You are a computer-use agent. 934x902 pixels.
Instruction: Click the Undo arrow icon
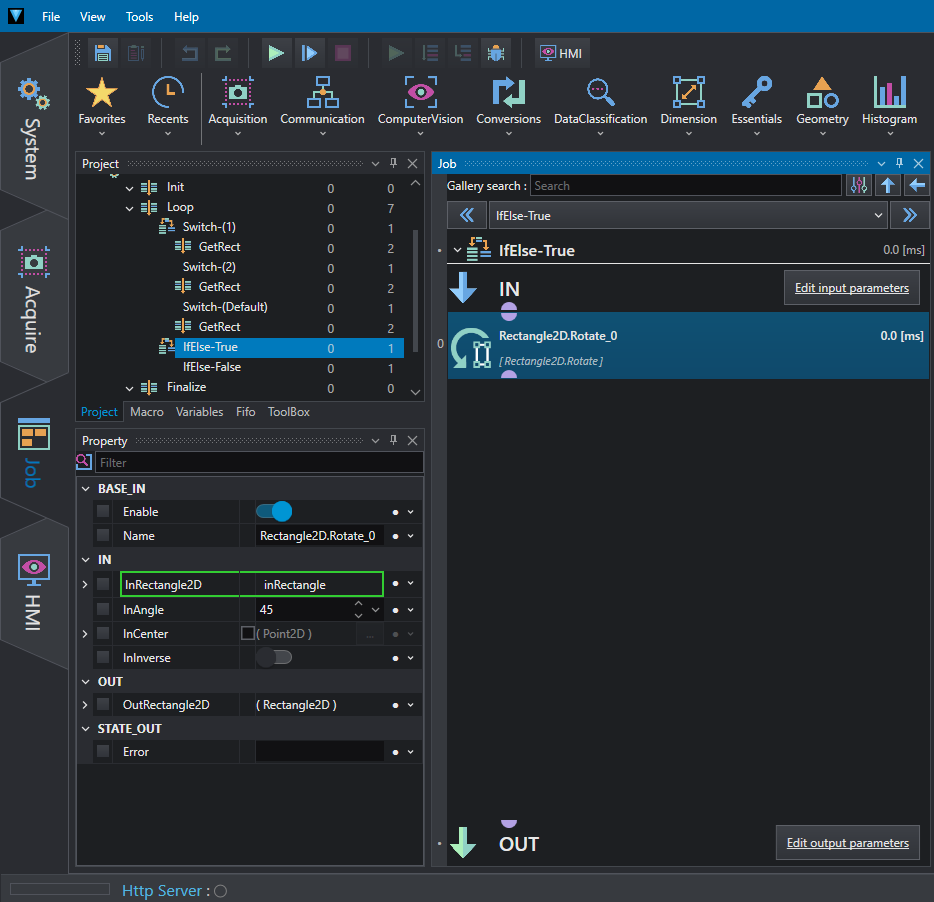click(190, 53)
